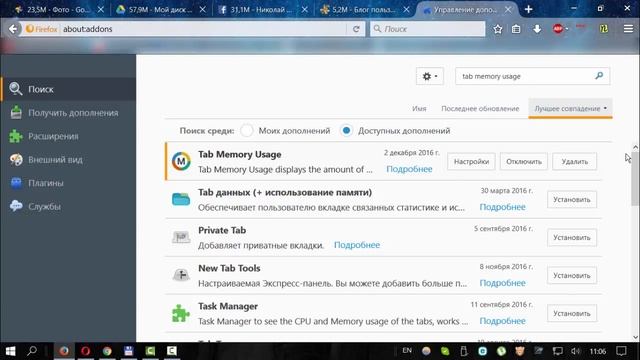Click Удалить for Tab Memory Usage
Image resolution: width=640 pixels, height=360 pixels.
[575, 162]
